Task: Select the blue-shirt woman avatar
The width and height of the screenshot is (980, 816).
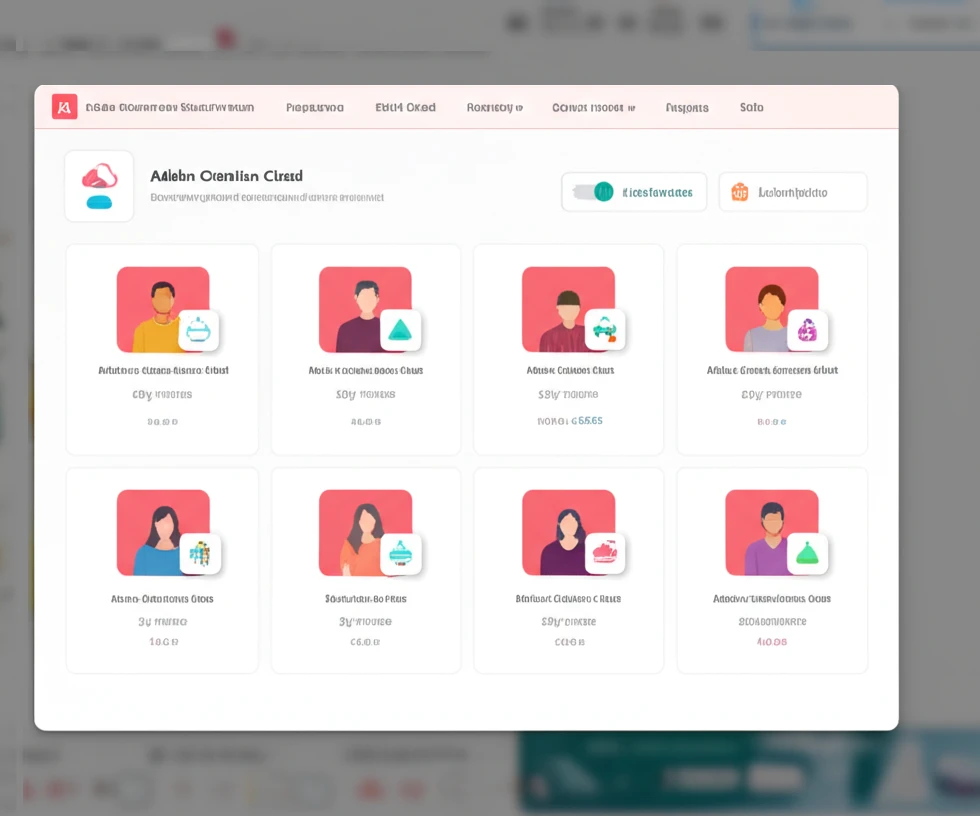Action: pos(162,532)
